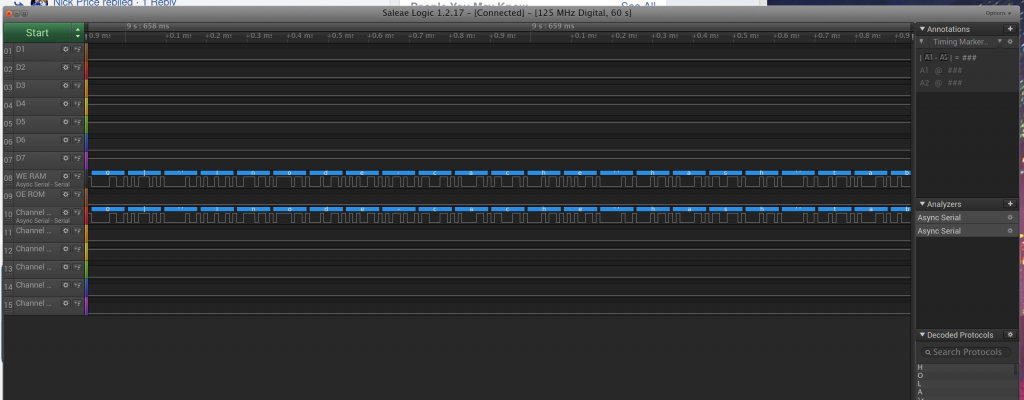Open Decoded Protocols settings gear
The height and width of the screenshot is (400, 1024).
[x=1010, y=335]
